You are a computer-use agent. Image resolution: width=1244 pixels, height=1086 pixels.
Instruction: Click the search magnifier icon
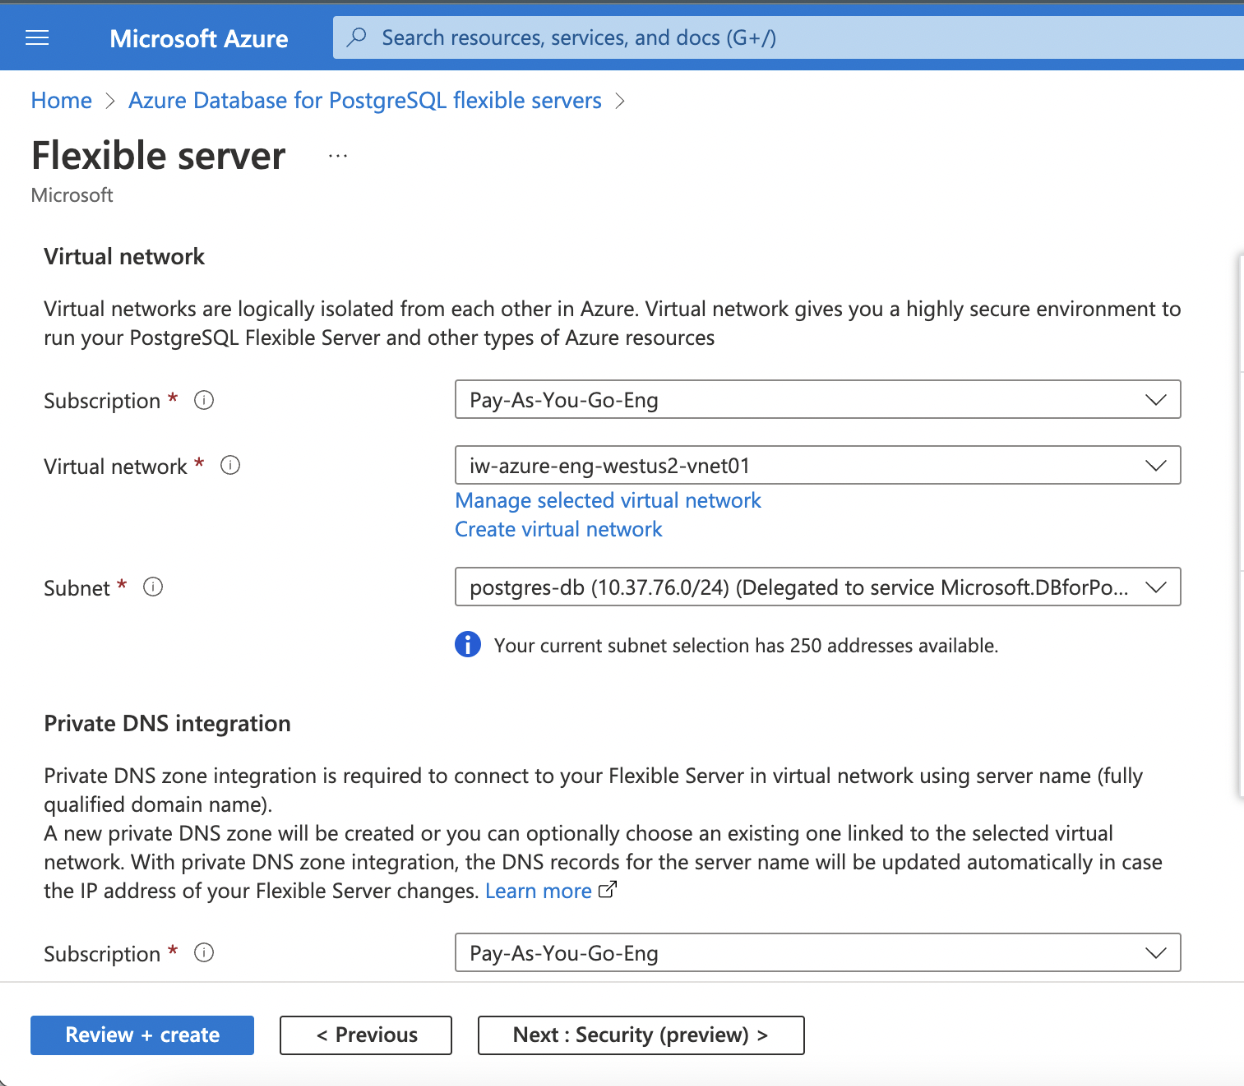tap(356, 38)
